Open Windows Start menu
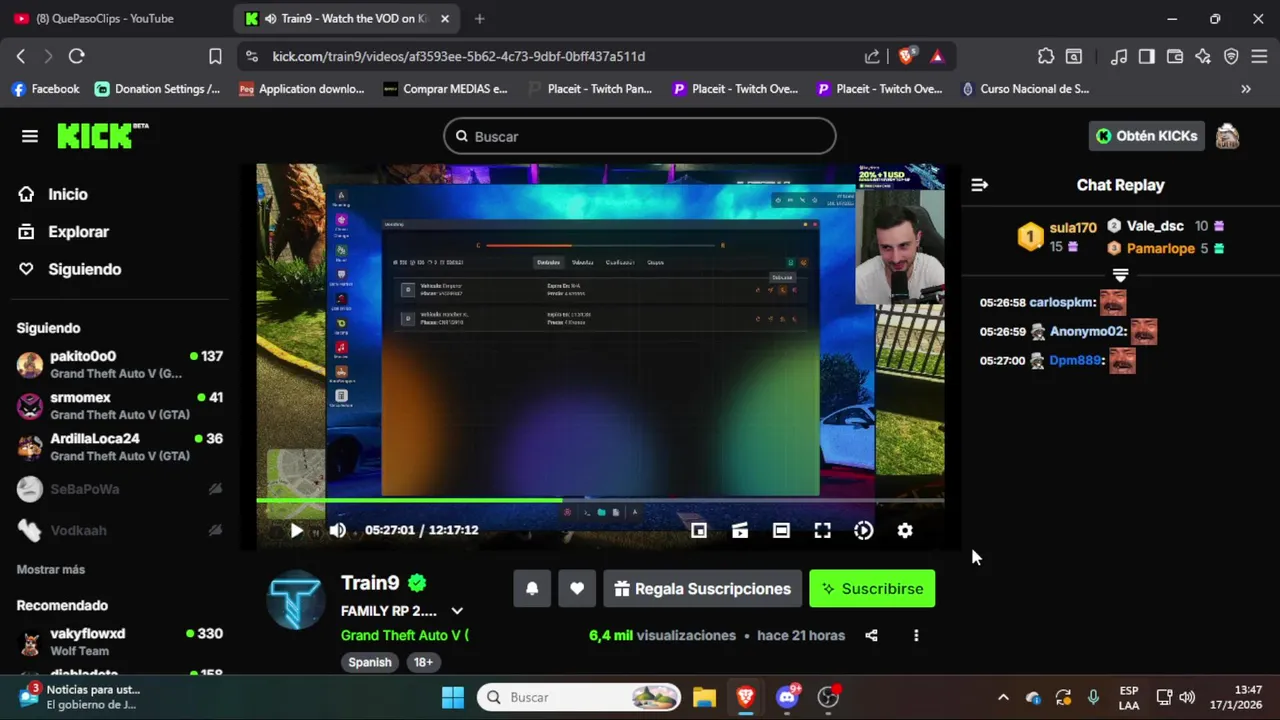The image size is (1280, 720). [453, 697]
